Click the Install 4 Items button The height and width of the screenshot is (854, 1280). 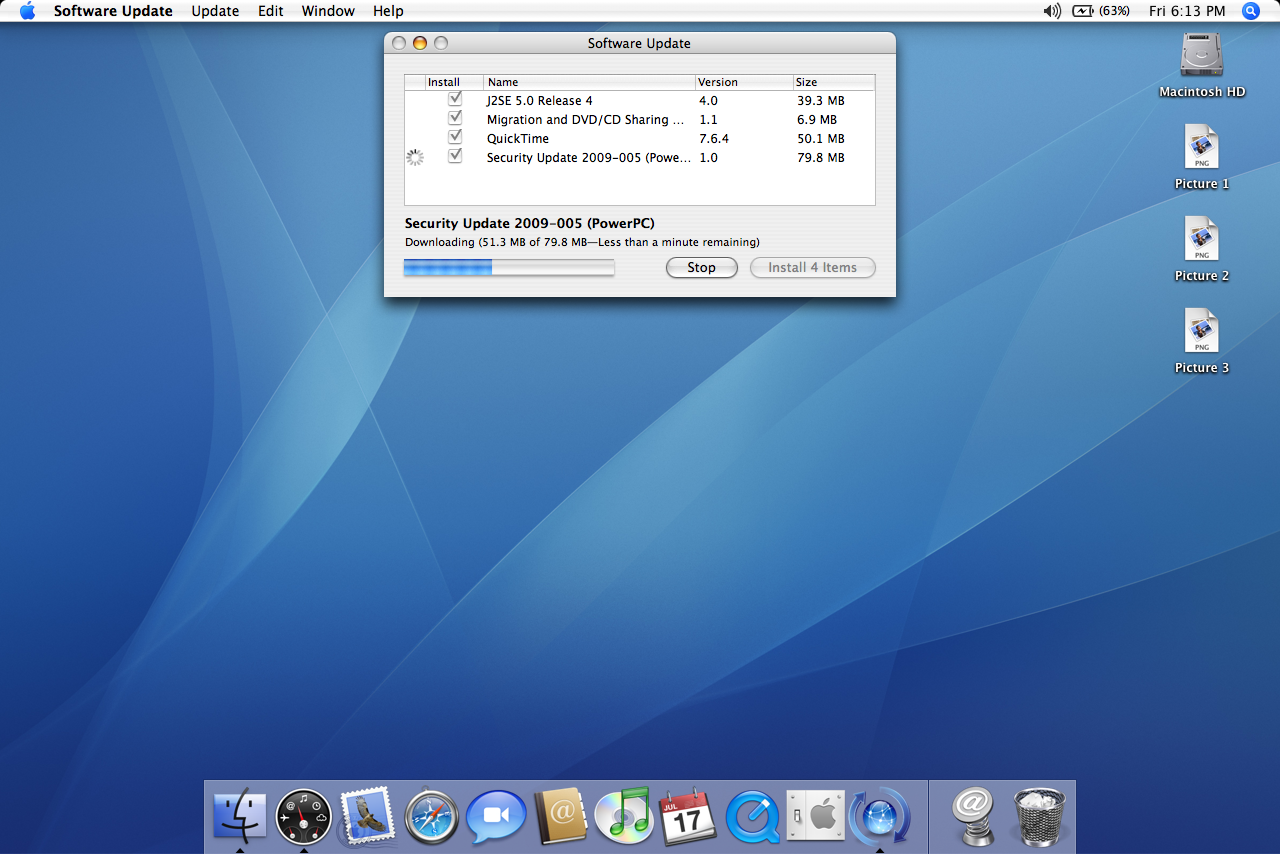(x=812, y=268)
